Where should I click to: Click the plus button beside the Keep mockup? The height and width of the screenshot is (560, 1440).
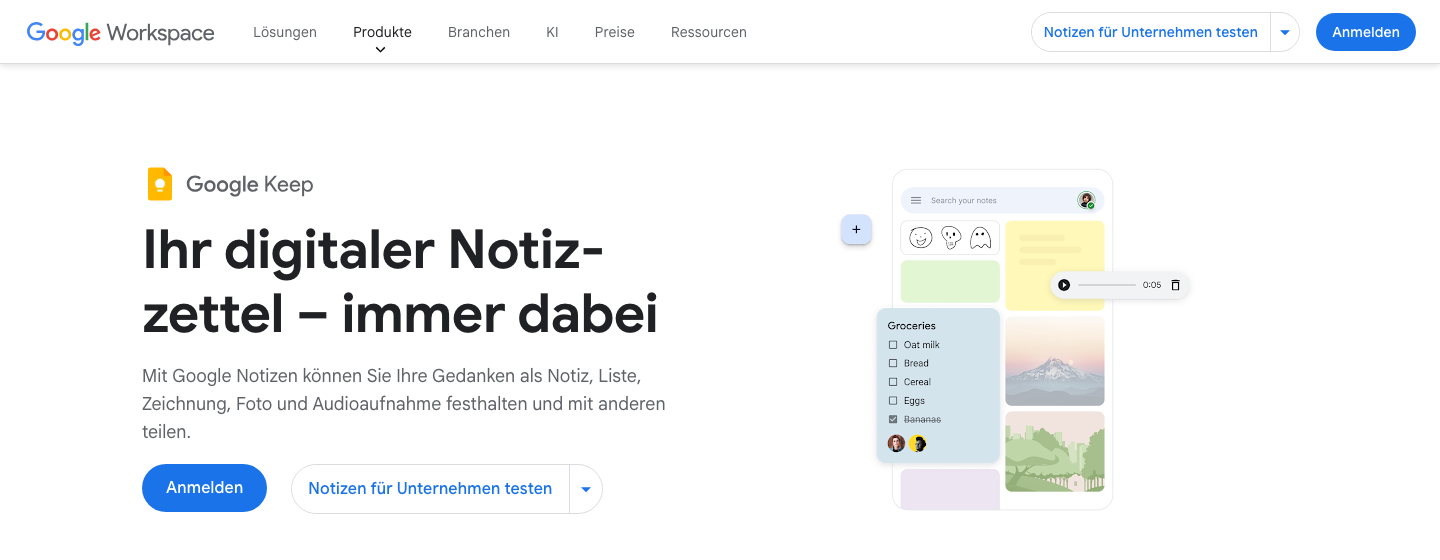pyautogui.click(x=856, y=230)
